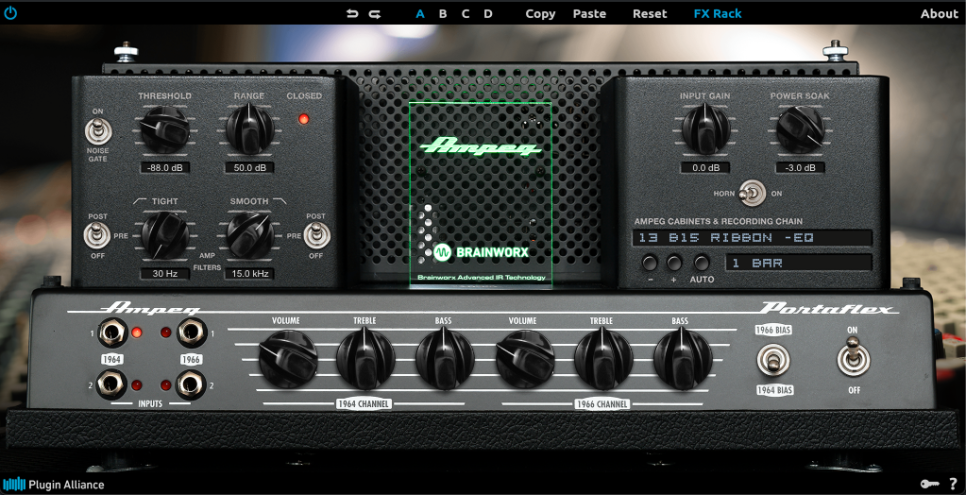The image size is (966, 495).
Task: Flip the 1966/1964 Bias switch
Action: [773, 361]
